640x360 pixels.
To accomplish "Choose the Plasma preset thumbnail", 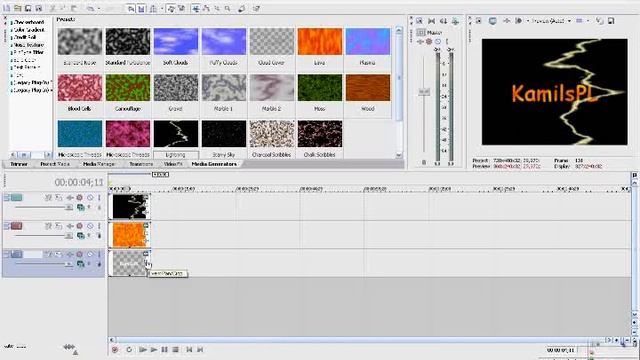I will point(368,41).
